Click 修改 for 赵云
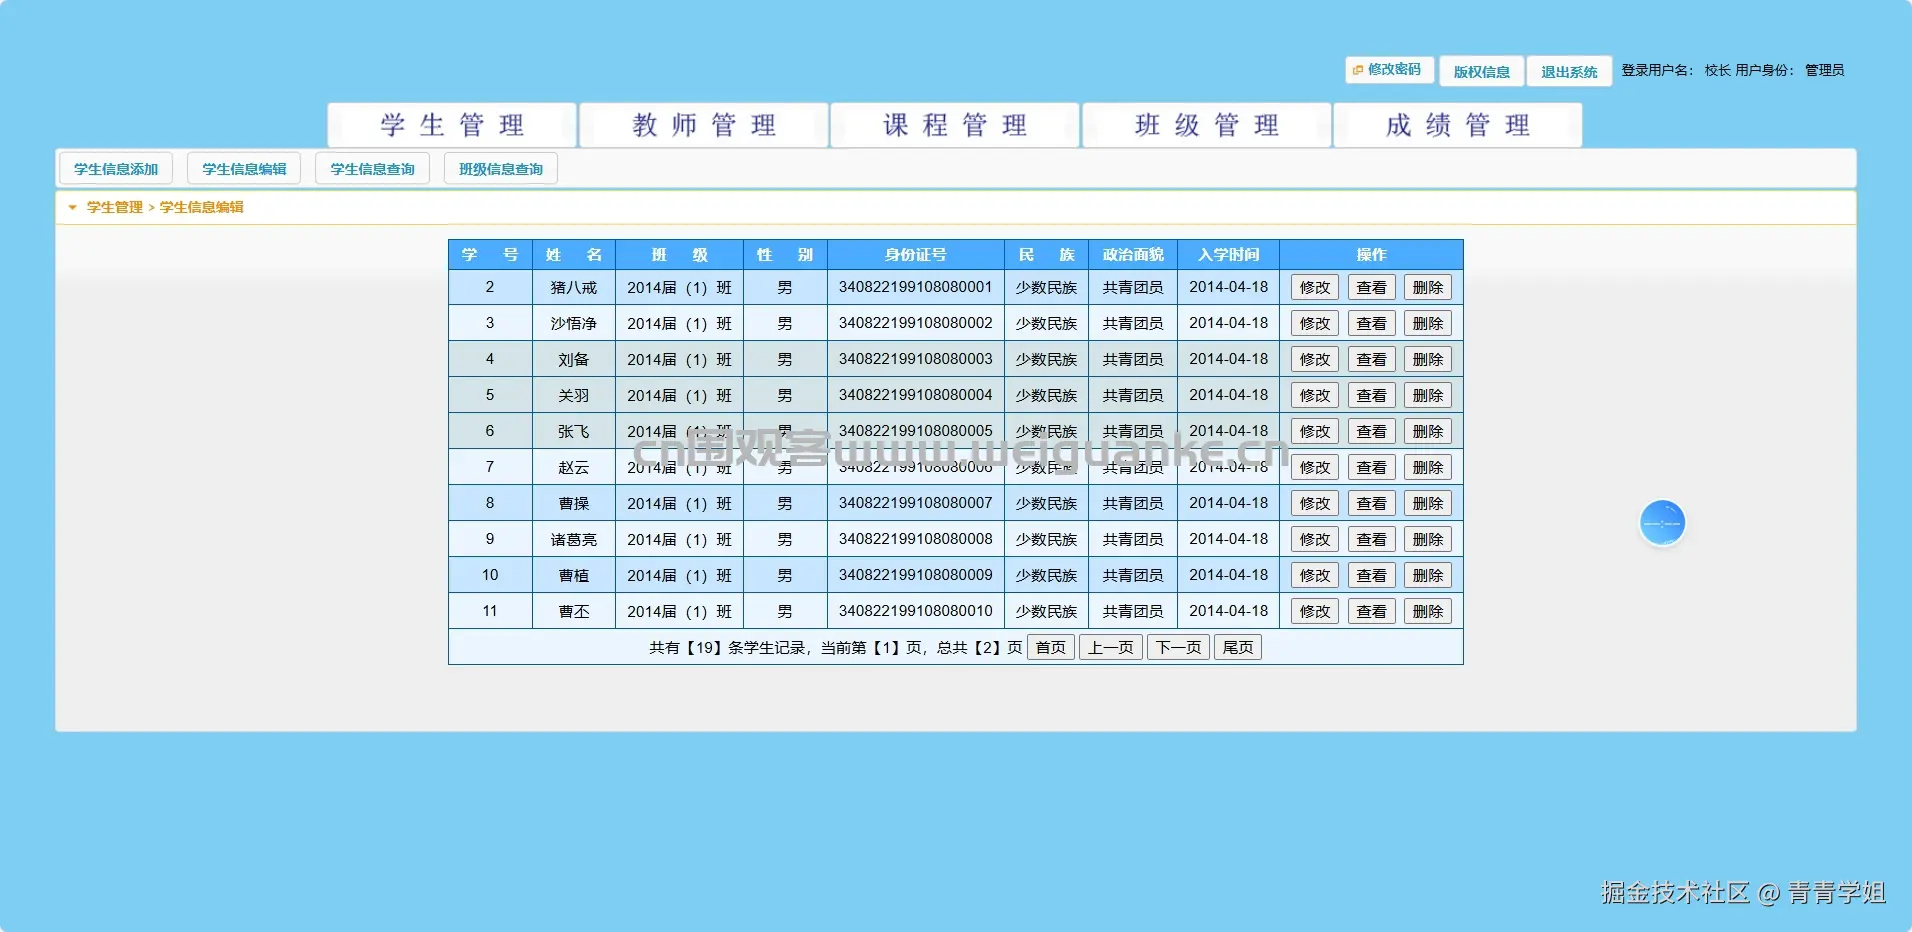The height and width of the screenshot is (932, 1912). (x=1315, y=468)
